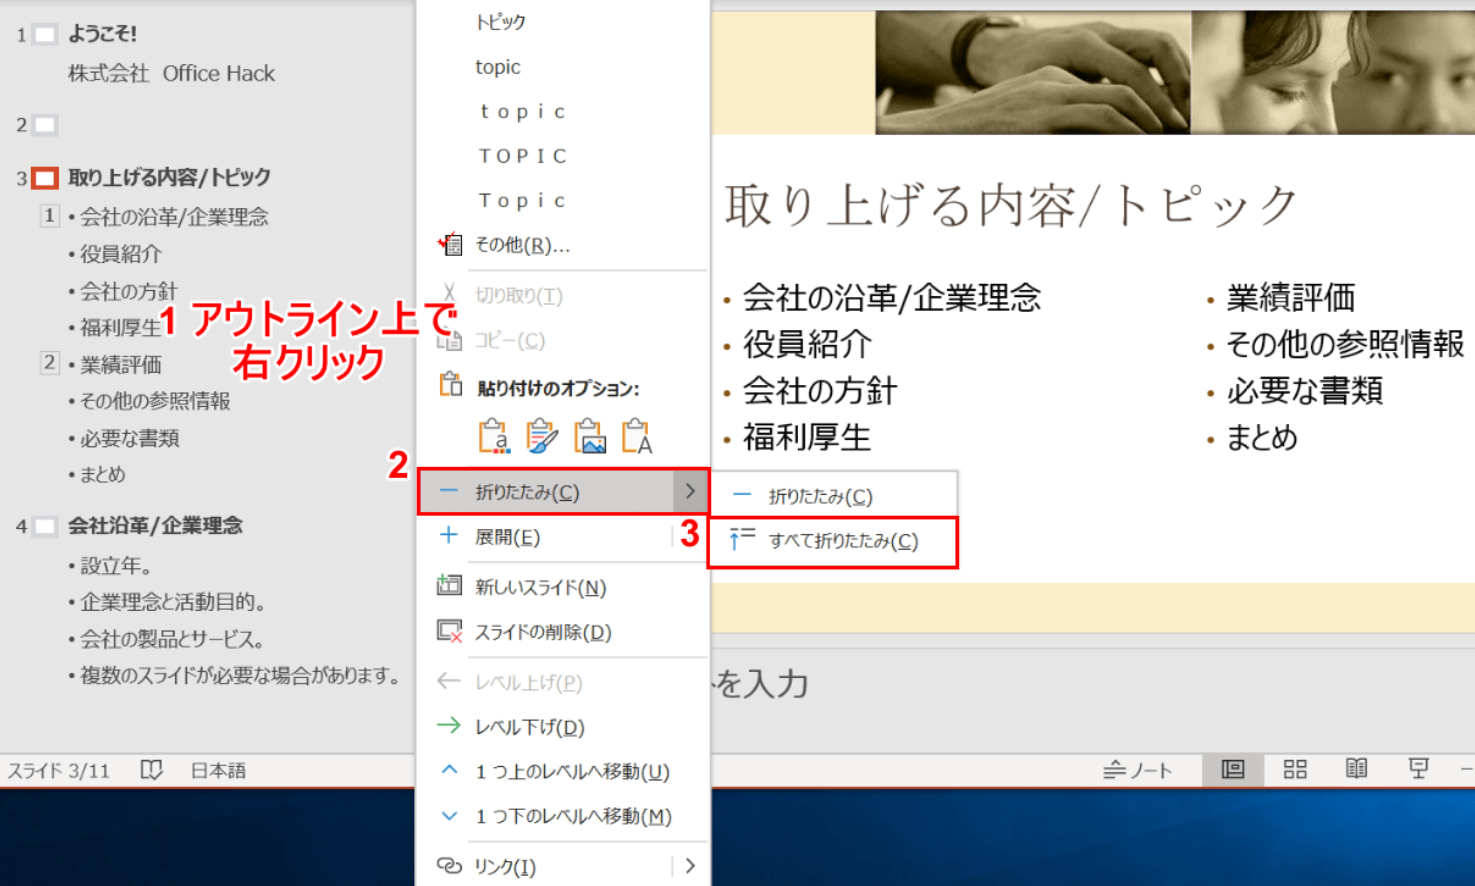Click outline item 会社の沿革/企業理念
The height and width of the screenshot is (886, 1475).
coord(174,217)
